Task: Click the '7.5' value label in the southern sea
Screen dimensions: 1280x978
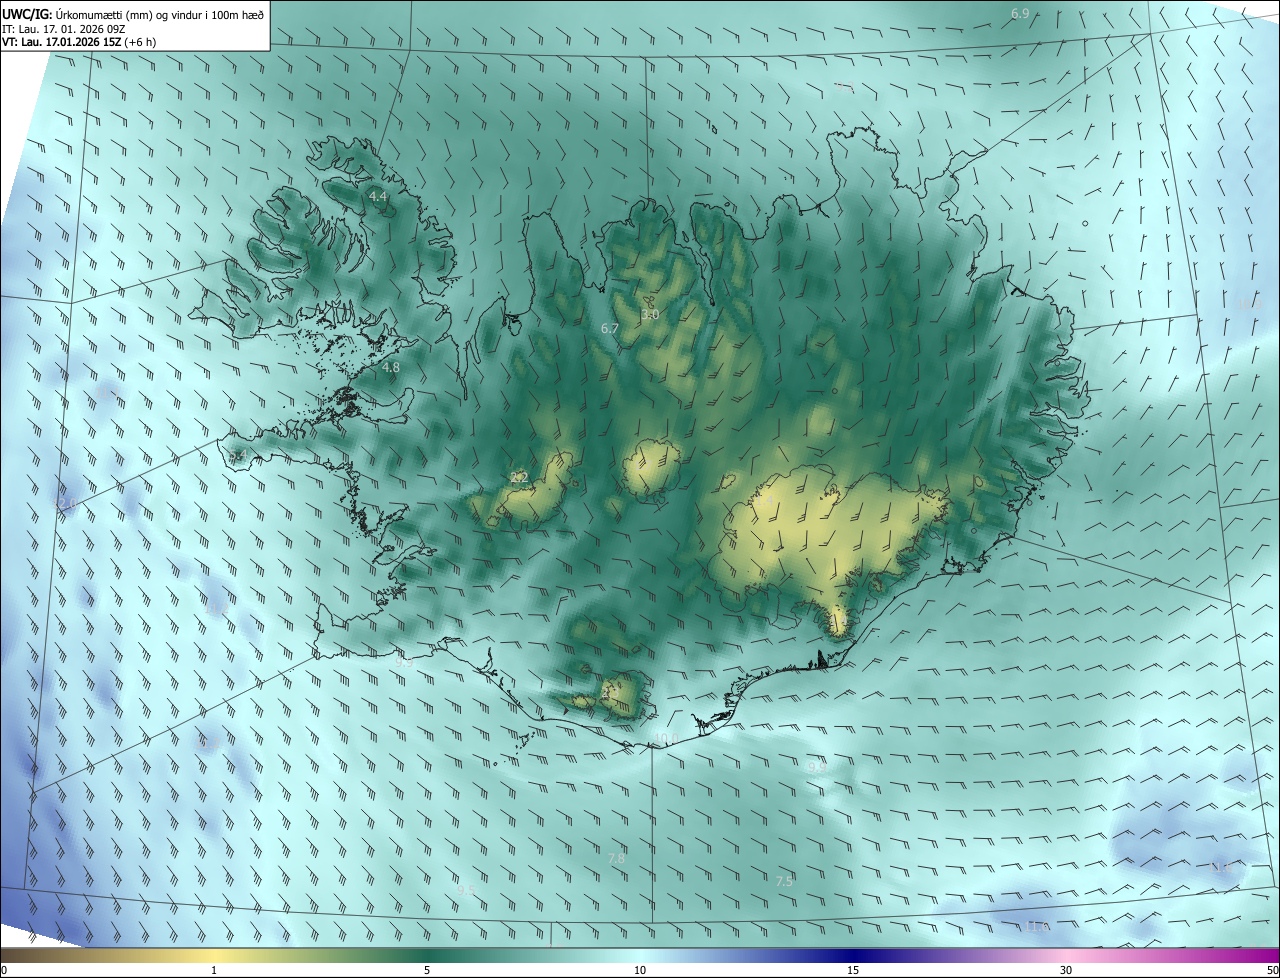Action: click(784, 881)
